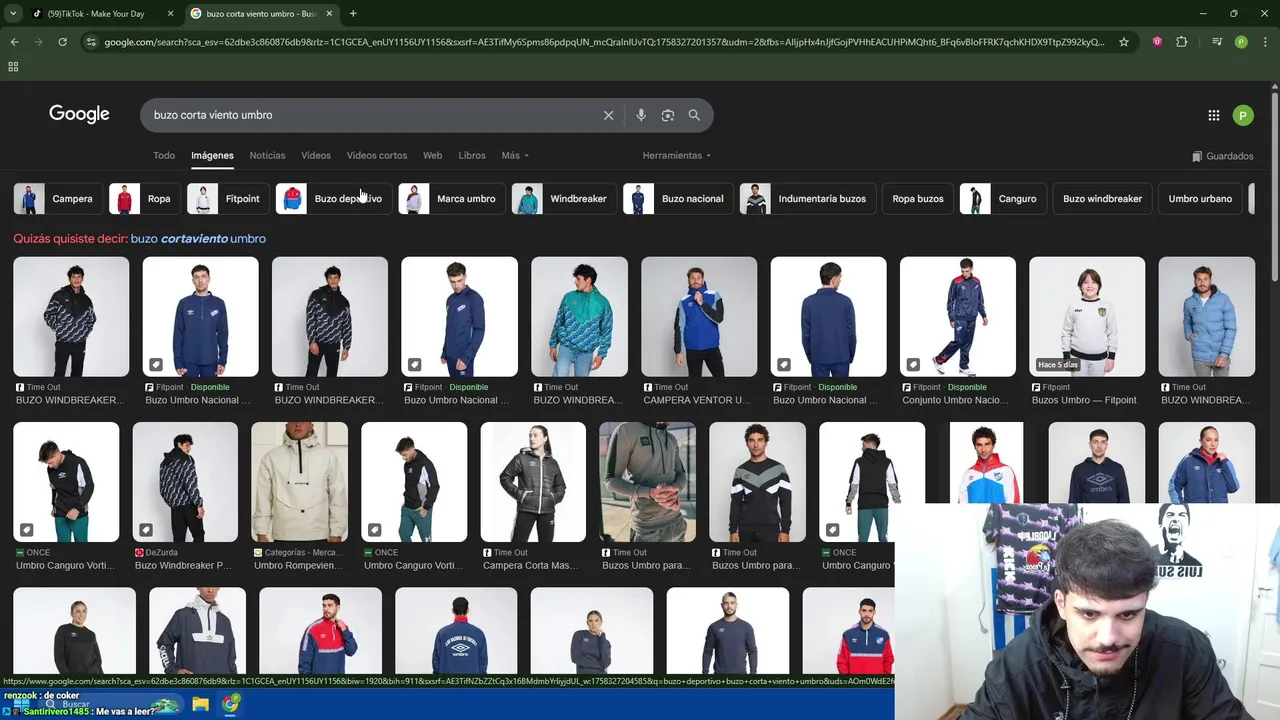Viewport: 1280px width, 720px height.
Task: Filter results by Ropa buzos chip
Action: click(917, 199)
